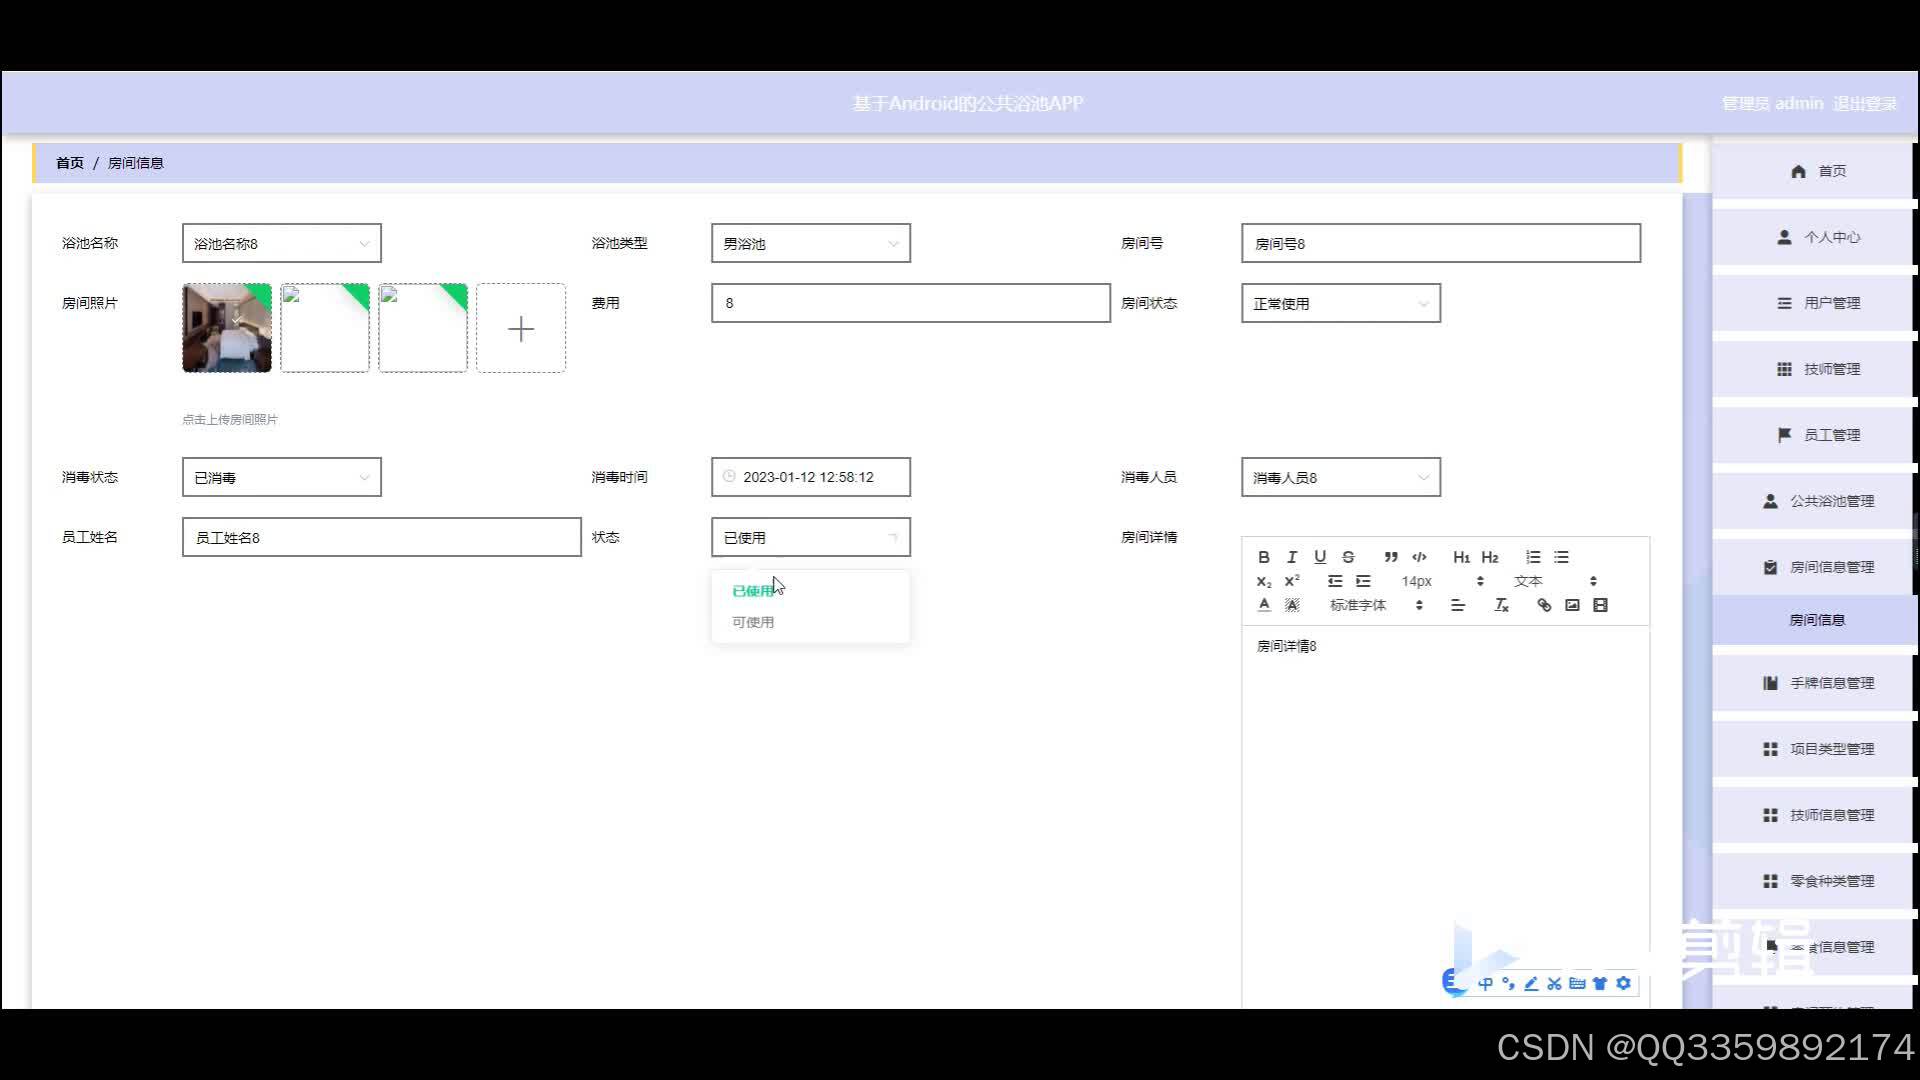Go to 首页 in the breadcrumb

70,163
